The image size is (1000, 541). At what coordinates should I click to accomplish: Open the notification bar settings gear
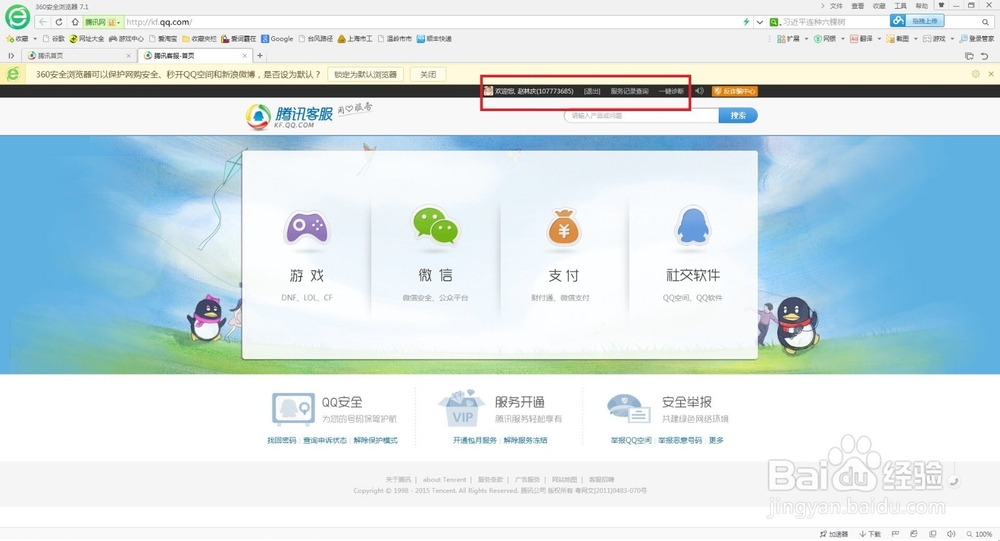975,74
